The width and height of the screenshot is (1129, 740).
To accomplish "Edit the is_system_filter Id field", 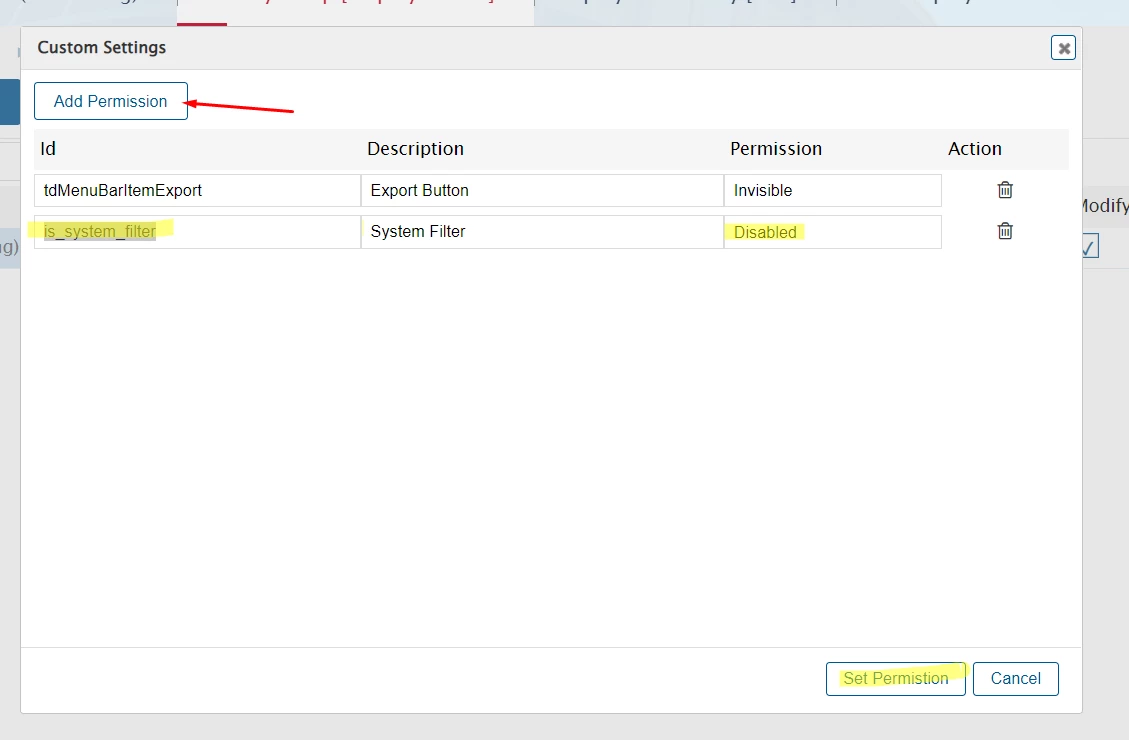I will tap(197, 232).
